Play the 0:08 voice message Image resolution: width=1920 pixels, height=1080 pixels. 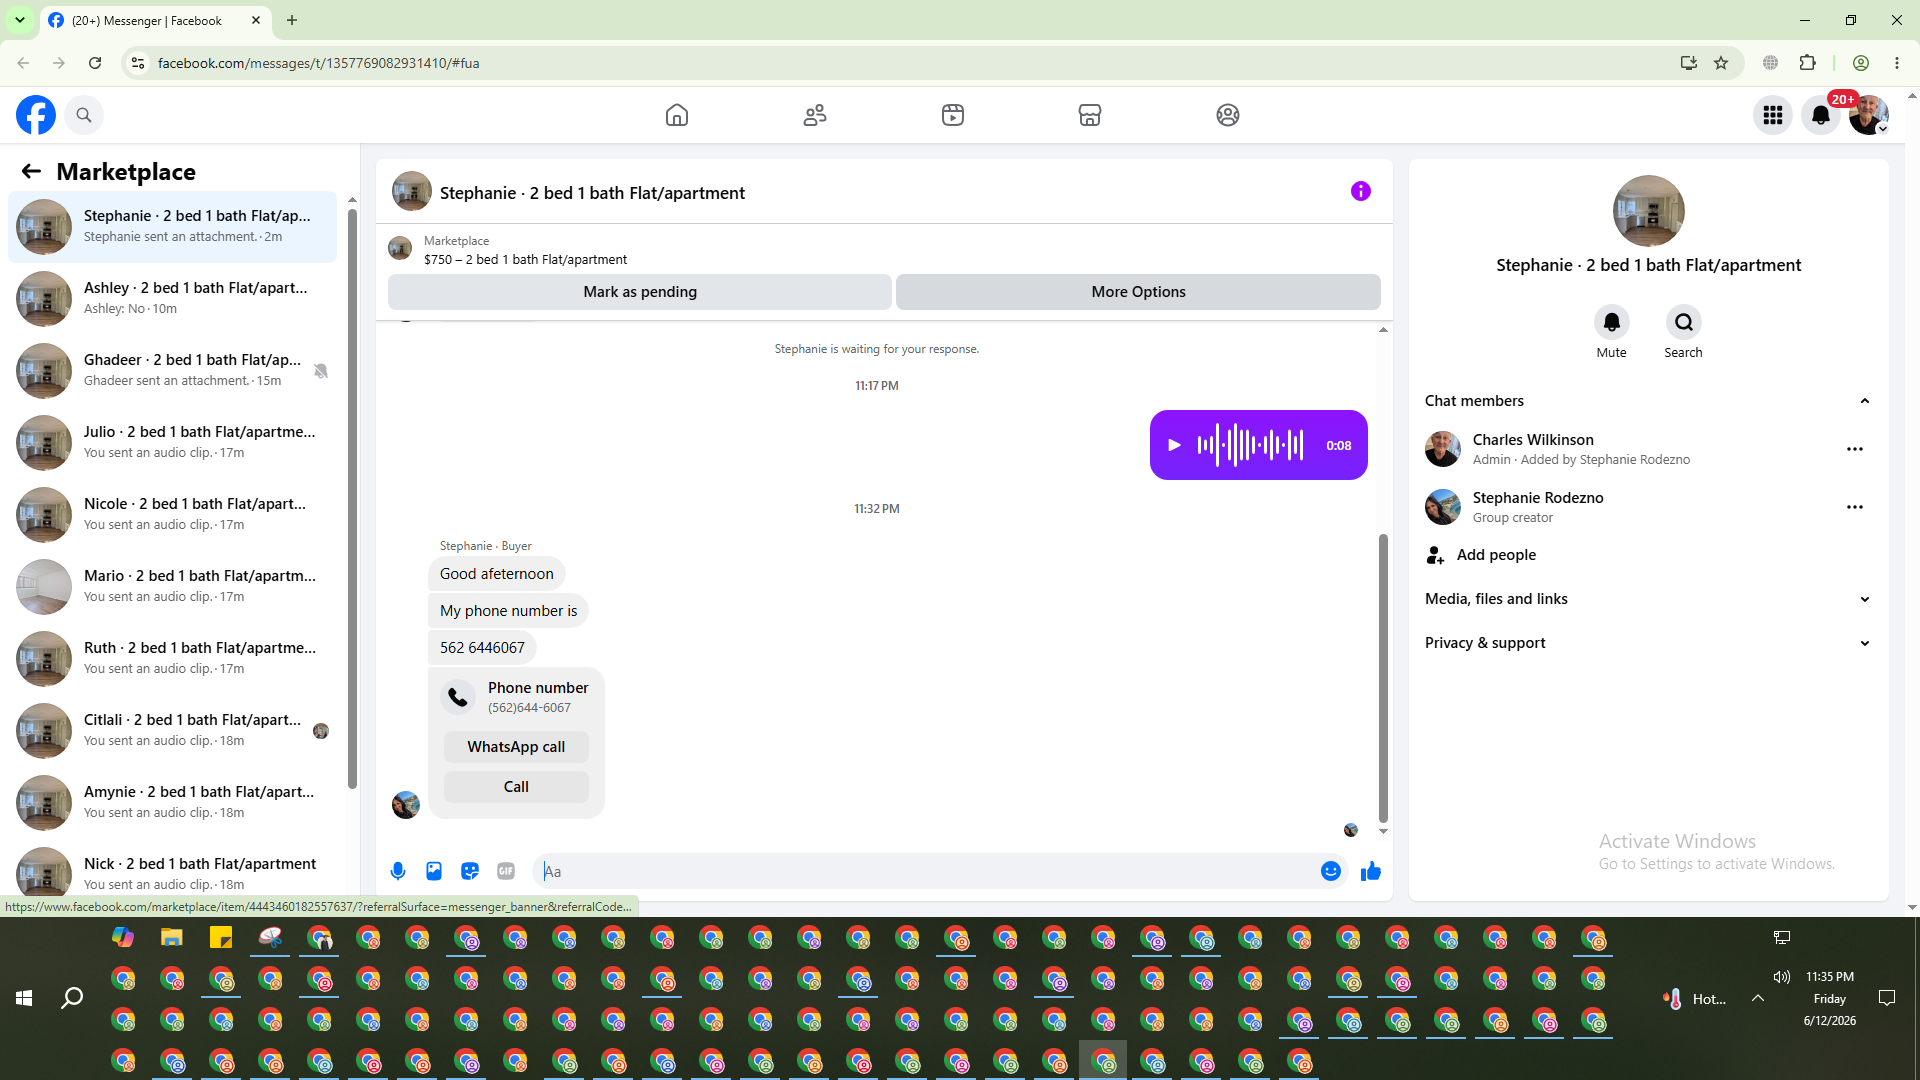point(1175,445)
